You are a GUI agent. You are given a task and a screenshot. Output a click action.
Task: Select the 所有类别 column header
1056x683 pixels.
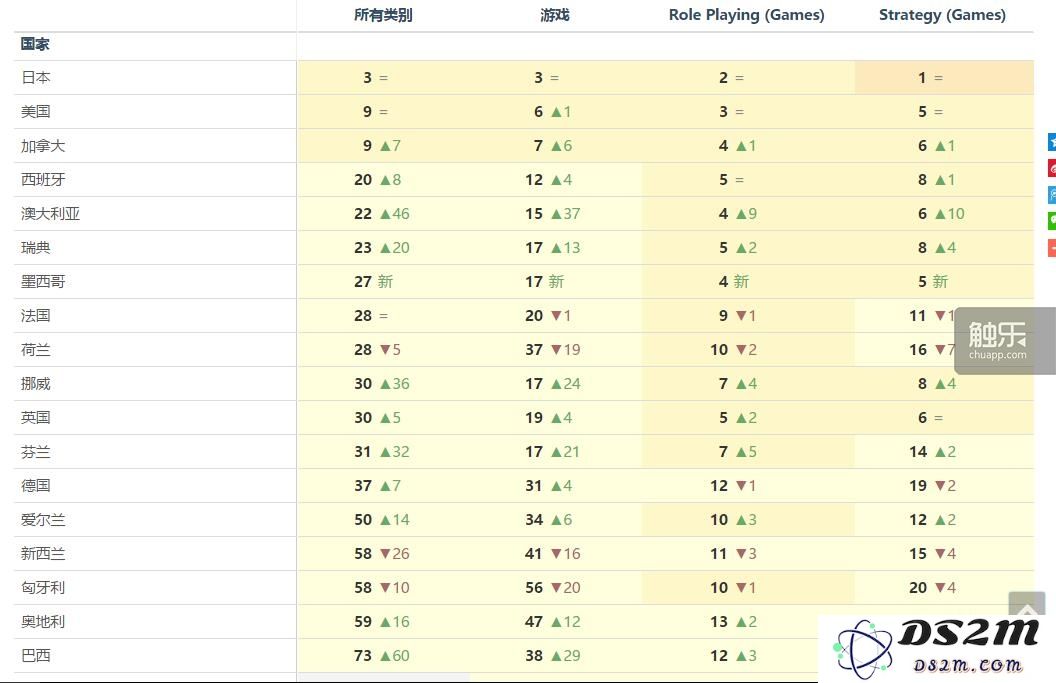click(x=383, y=15)
